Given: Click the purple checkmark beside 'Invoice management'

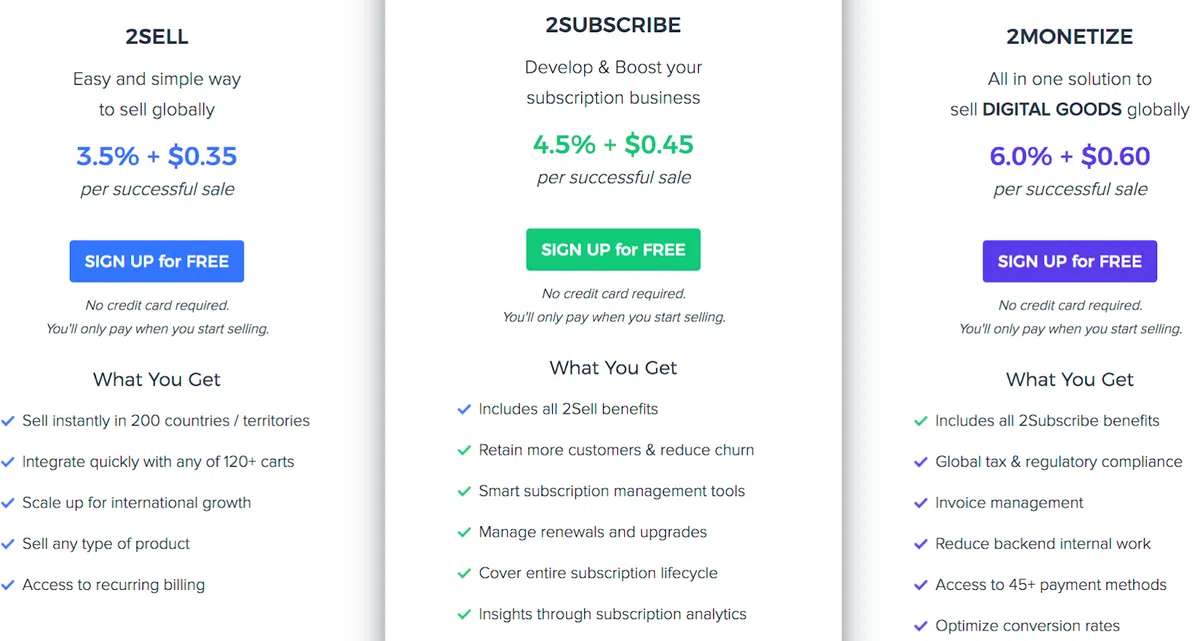Looking at the screenshot, I should [x=921, y=502].
